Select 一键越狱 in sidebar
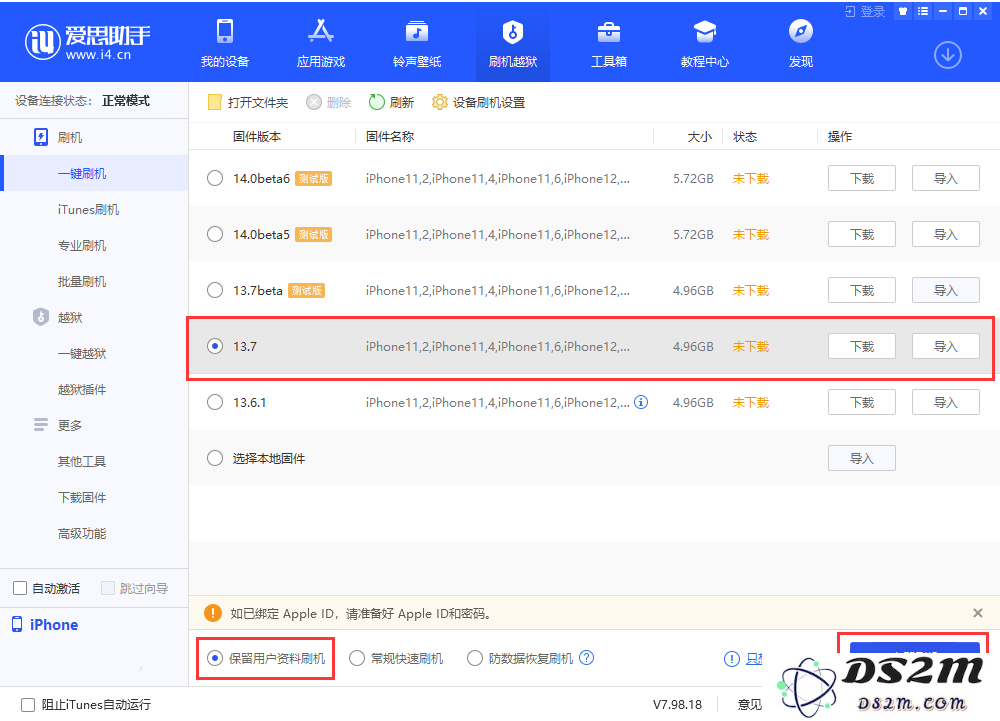Screen dimensions: 1000x721 pyautogui.click(x=82, y=353)
